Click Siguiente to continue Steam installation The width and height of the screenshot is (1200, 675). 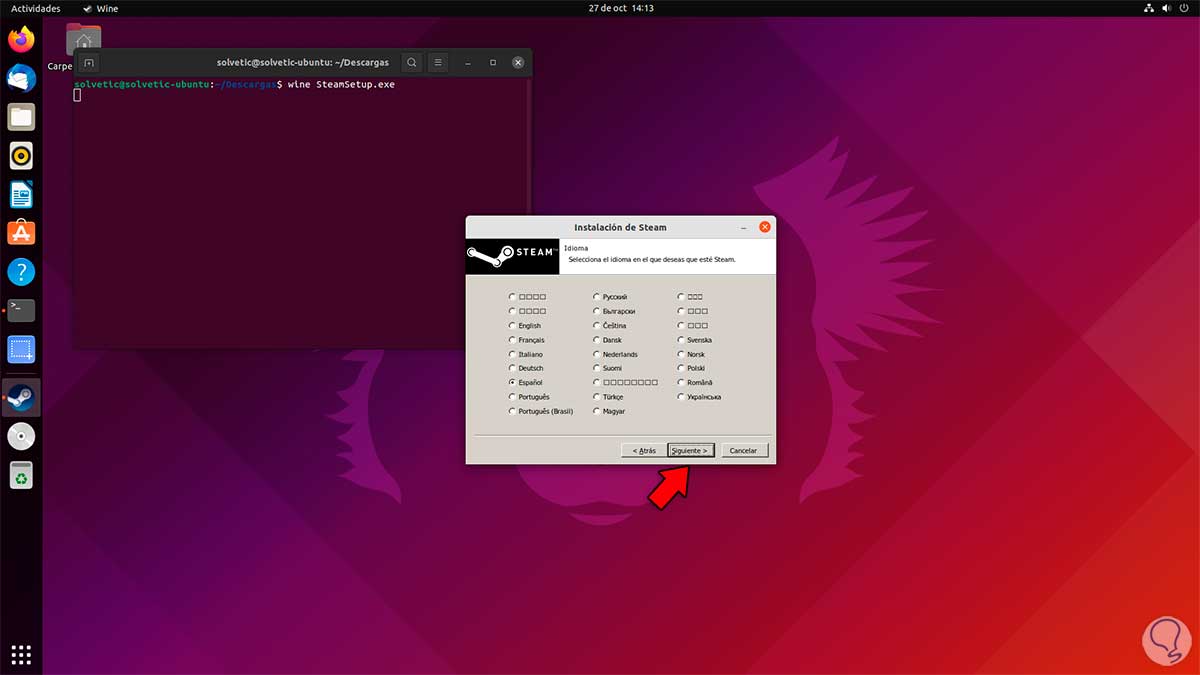point(690,450)
